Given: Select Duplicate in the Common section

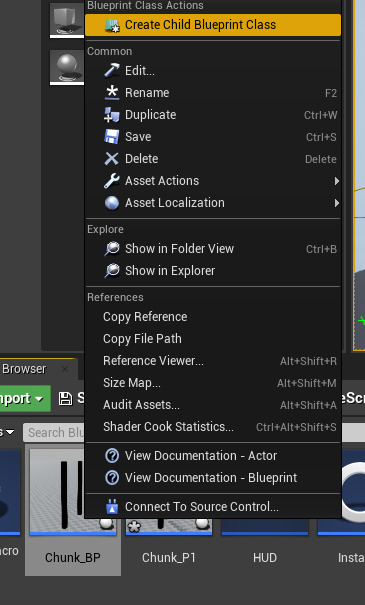Looking at the screenshot, I should click(x=213, y=115).
